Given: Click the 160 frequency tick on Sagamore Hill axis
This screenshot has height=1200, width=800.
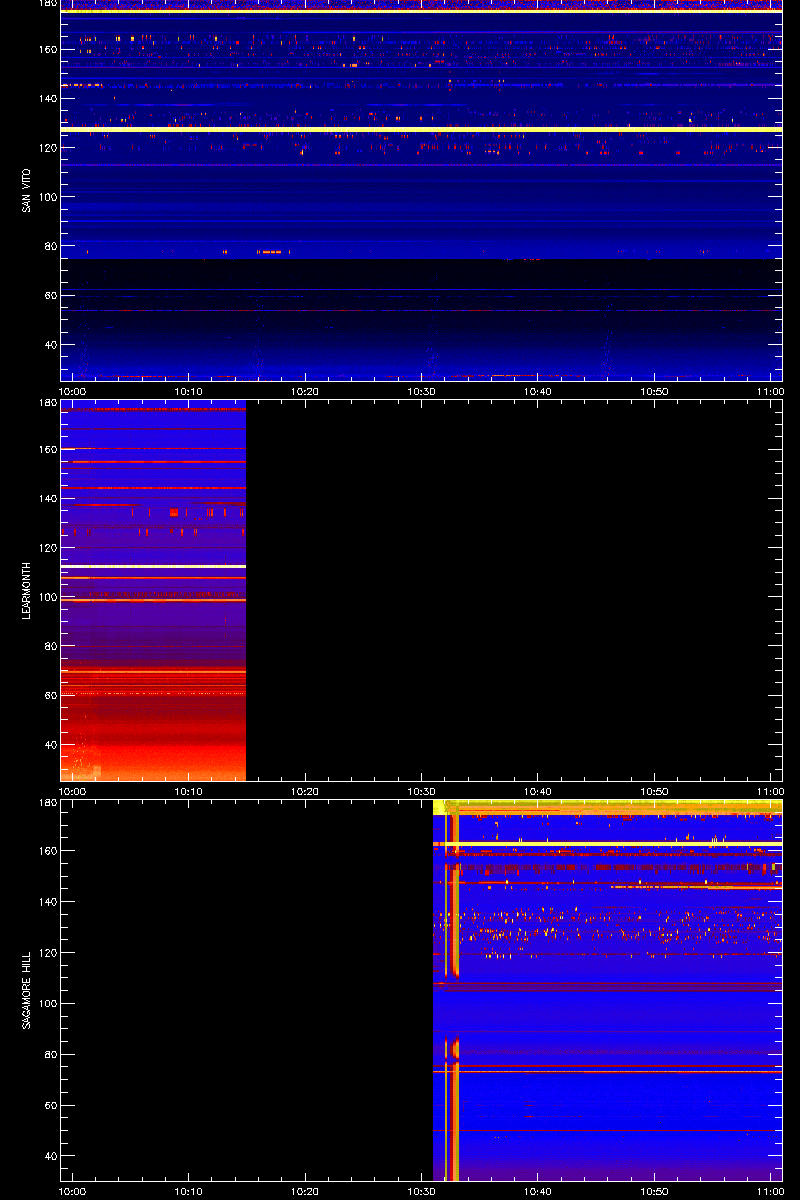Looking at the screenshot, I should [47, 851].
